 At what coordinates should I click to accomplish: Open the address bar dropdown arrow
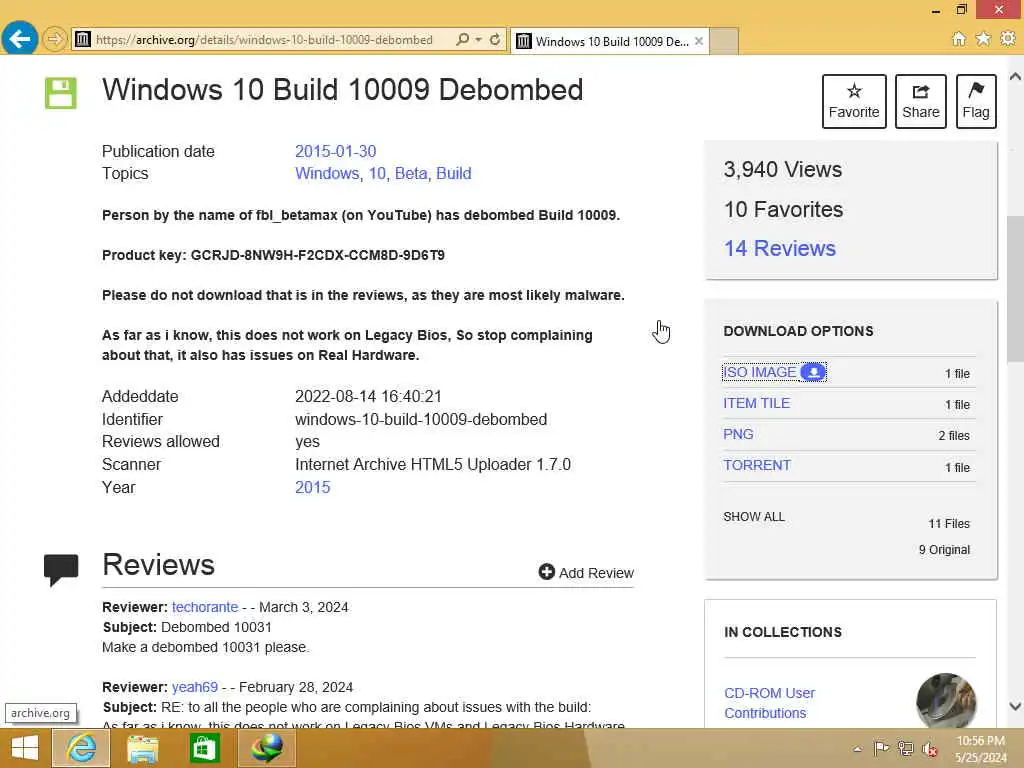point(479,40)
